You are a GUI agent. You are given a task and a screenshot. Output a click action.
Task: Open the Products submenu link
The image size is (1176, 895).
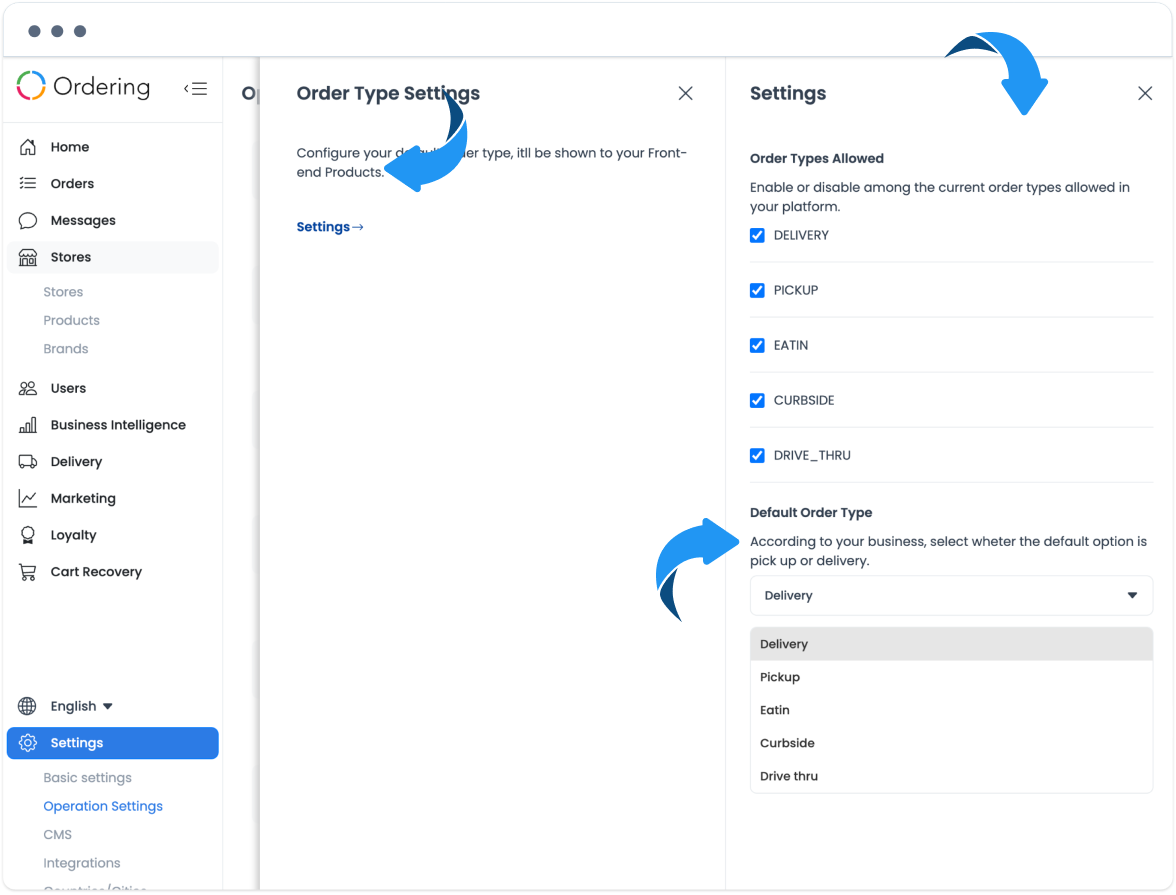pos(71,320)
